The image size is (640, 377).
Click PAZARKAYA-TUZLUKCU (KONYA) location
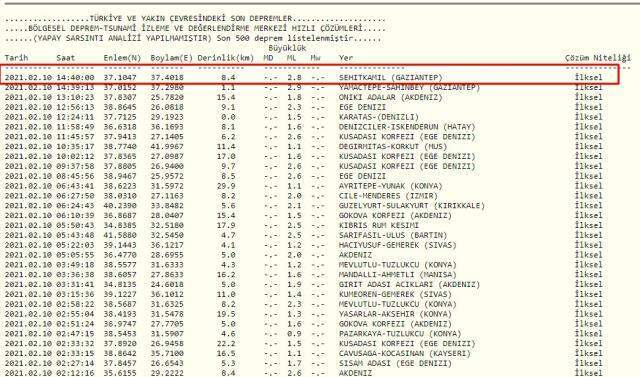(x=400, y=333)
